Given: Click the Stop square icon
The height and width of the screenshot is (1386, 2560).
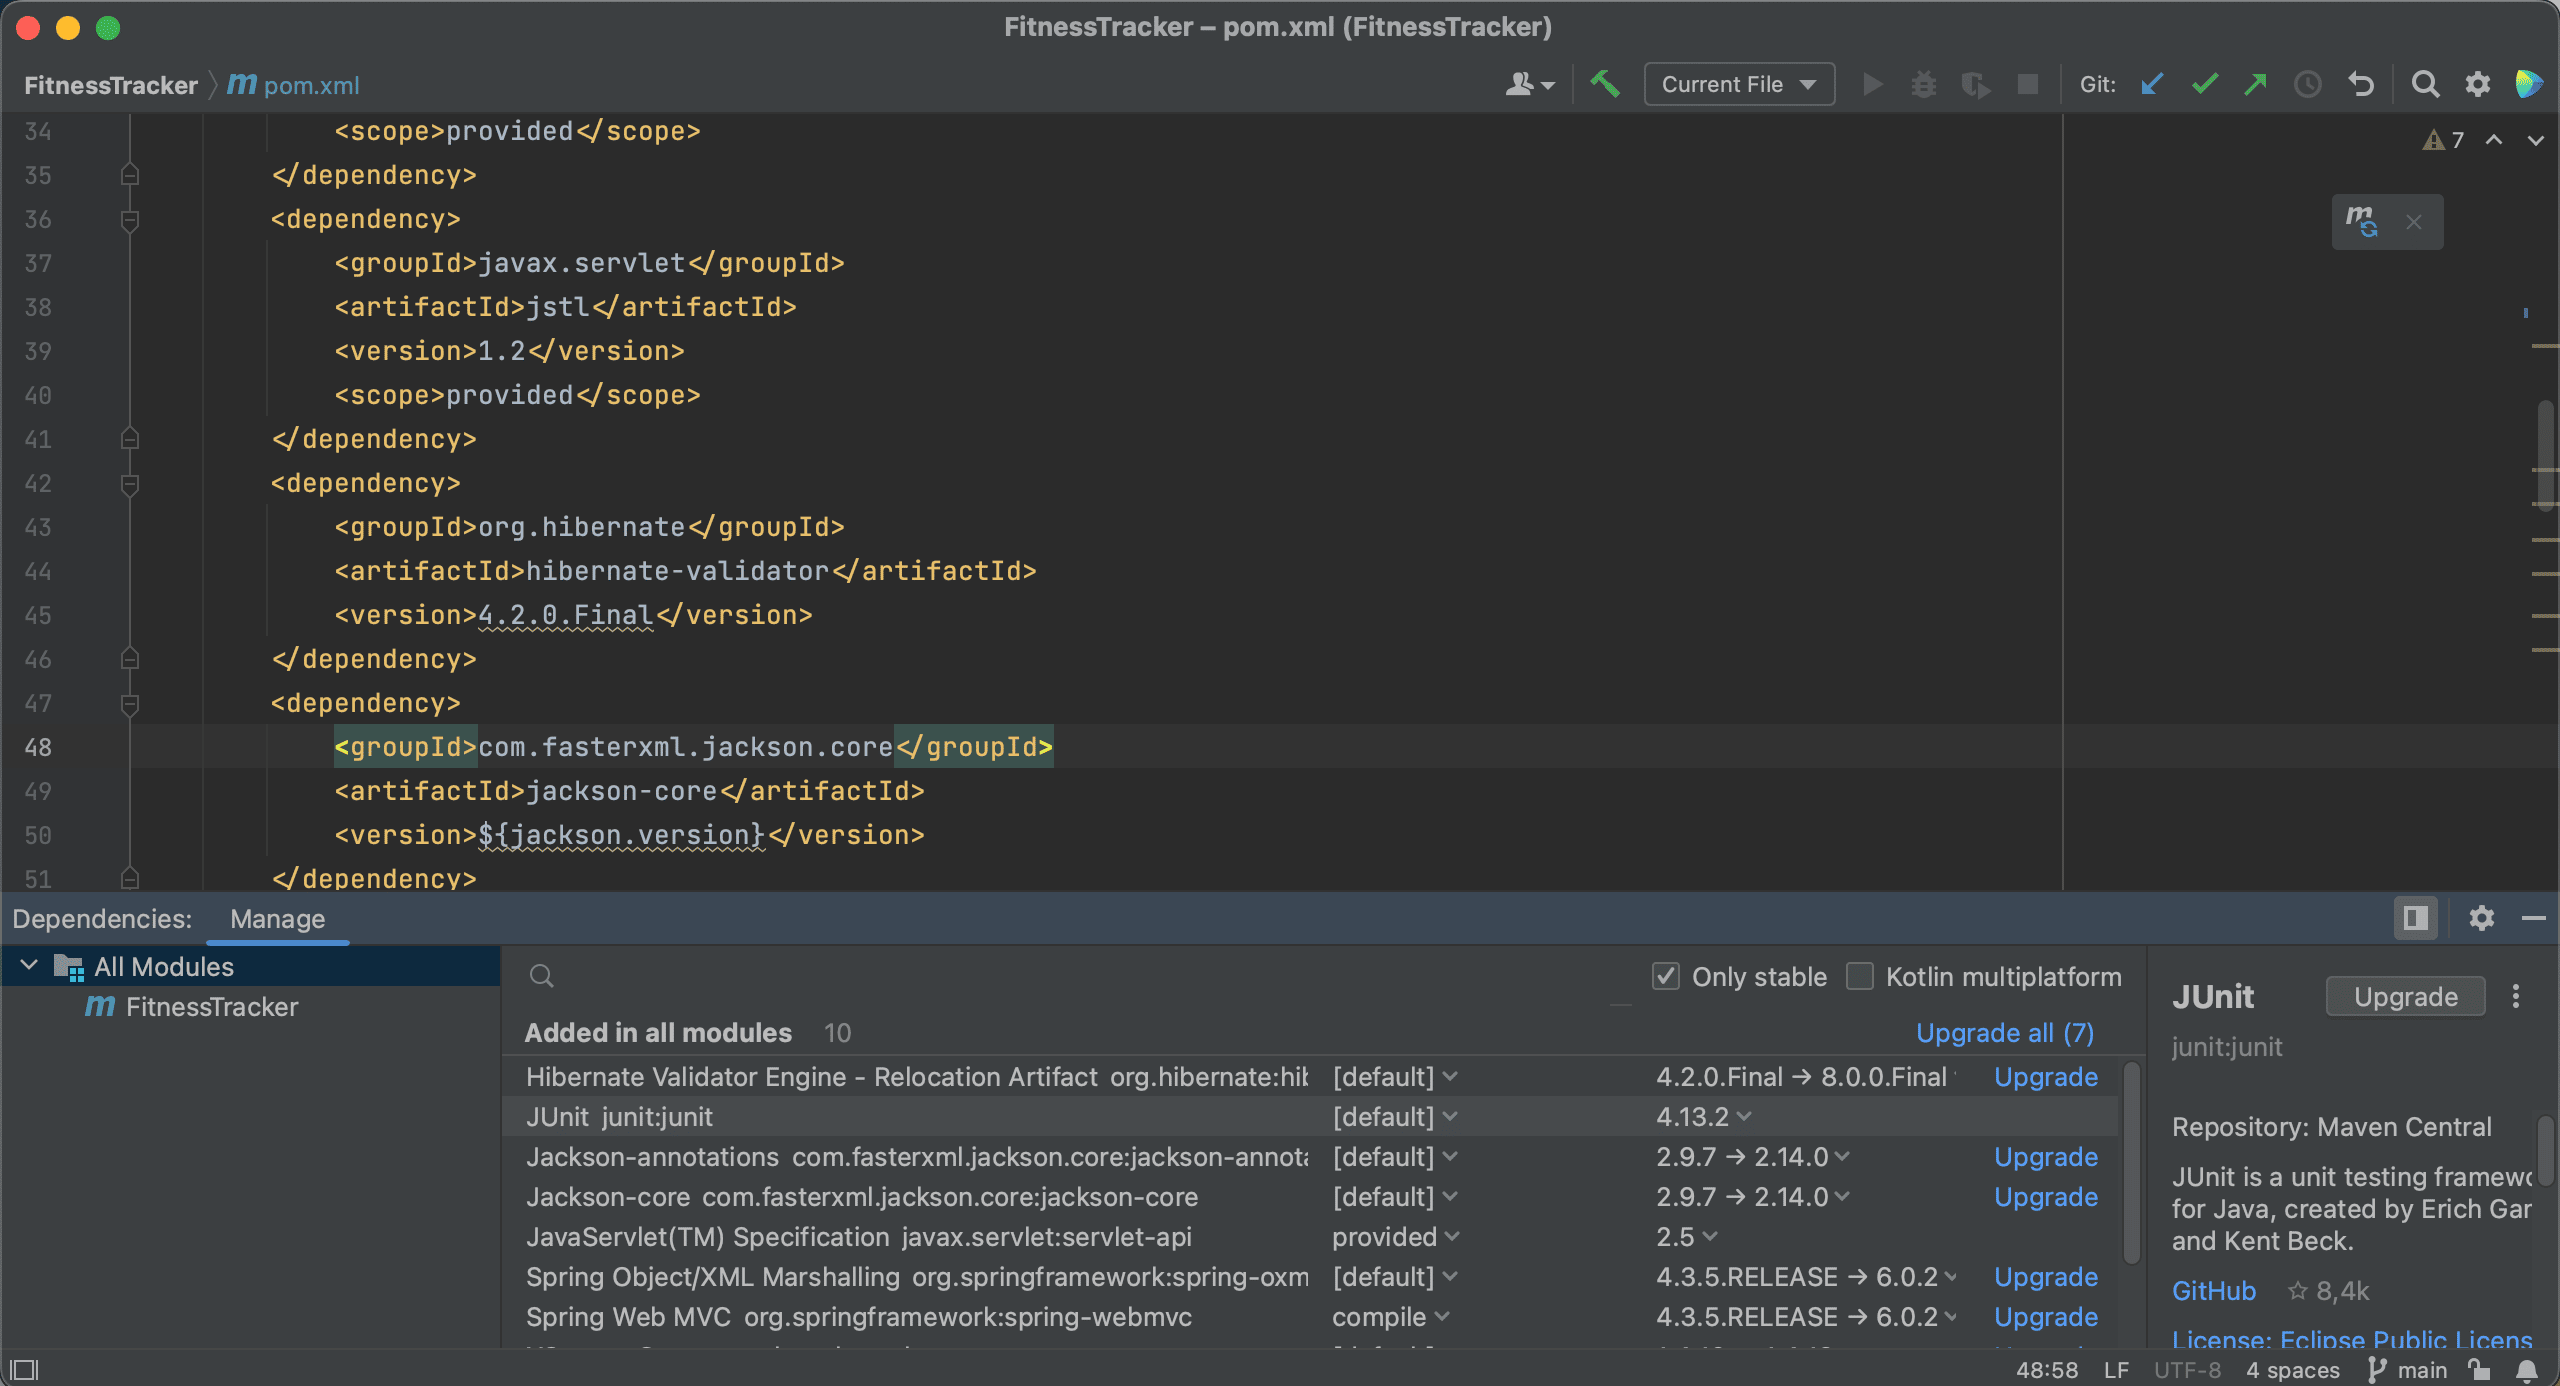Looking at the screenshot, I should coord(2027,84).
